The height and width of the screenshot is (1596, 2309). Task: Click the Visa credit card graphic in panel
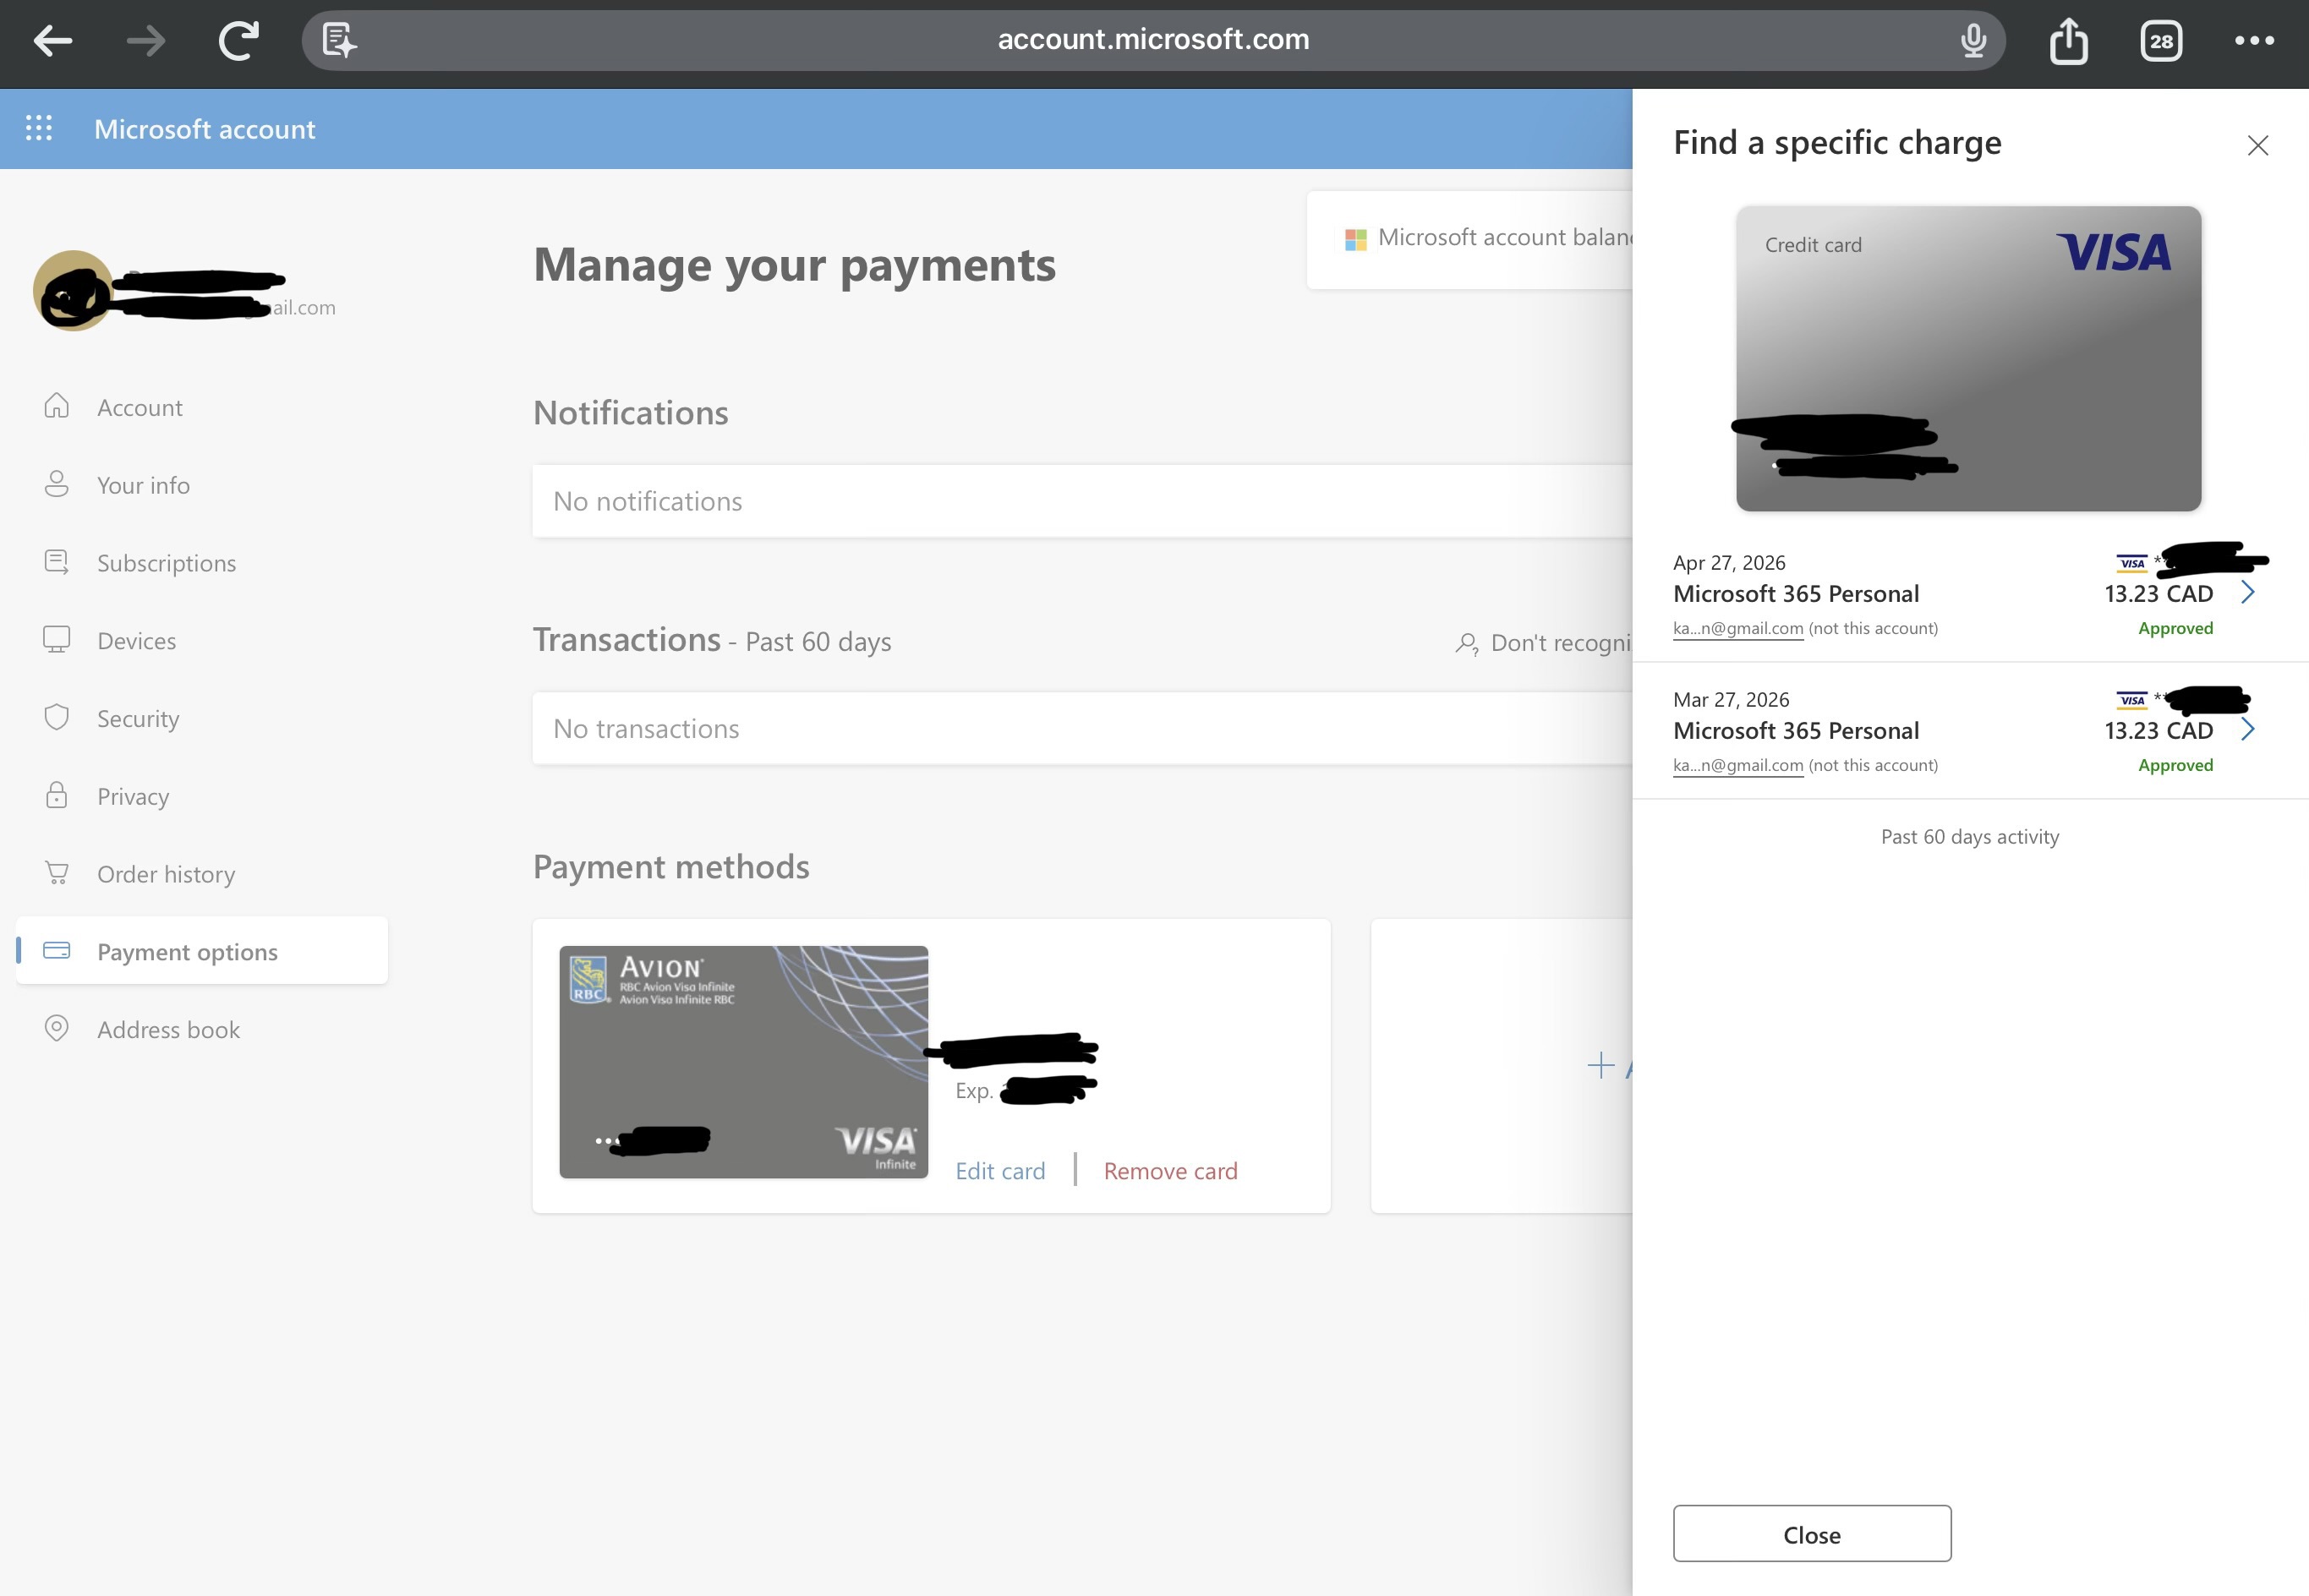(1968, 358)
